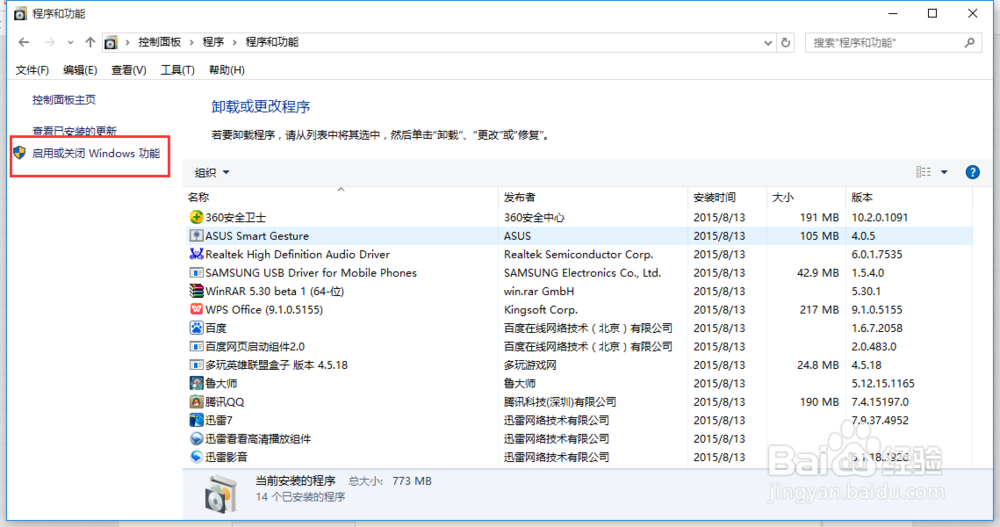Open the 查看(V) menu
The height and width of the screenshot is (527, 1000).
(x=128, y=70)
